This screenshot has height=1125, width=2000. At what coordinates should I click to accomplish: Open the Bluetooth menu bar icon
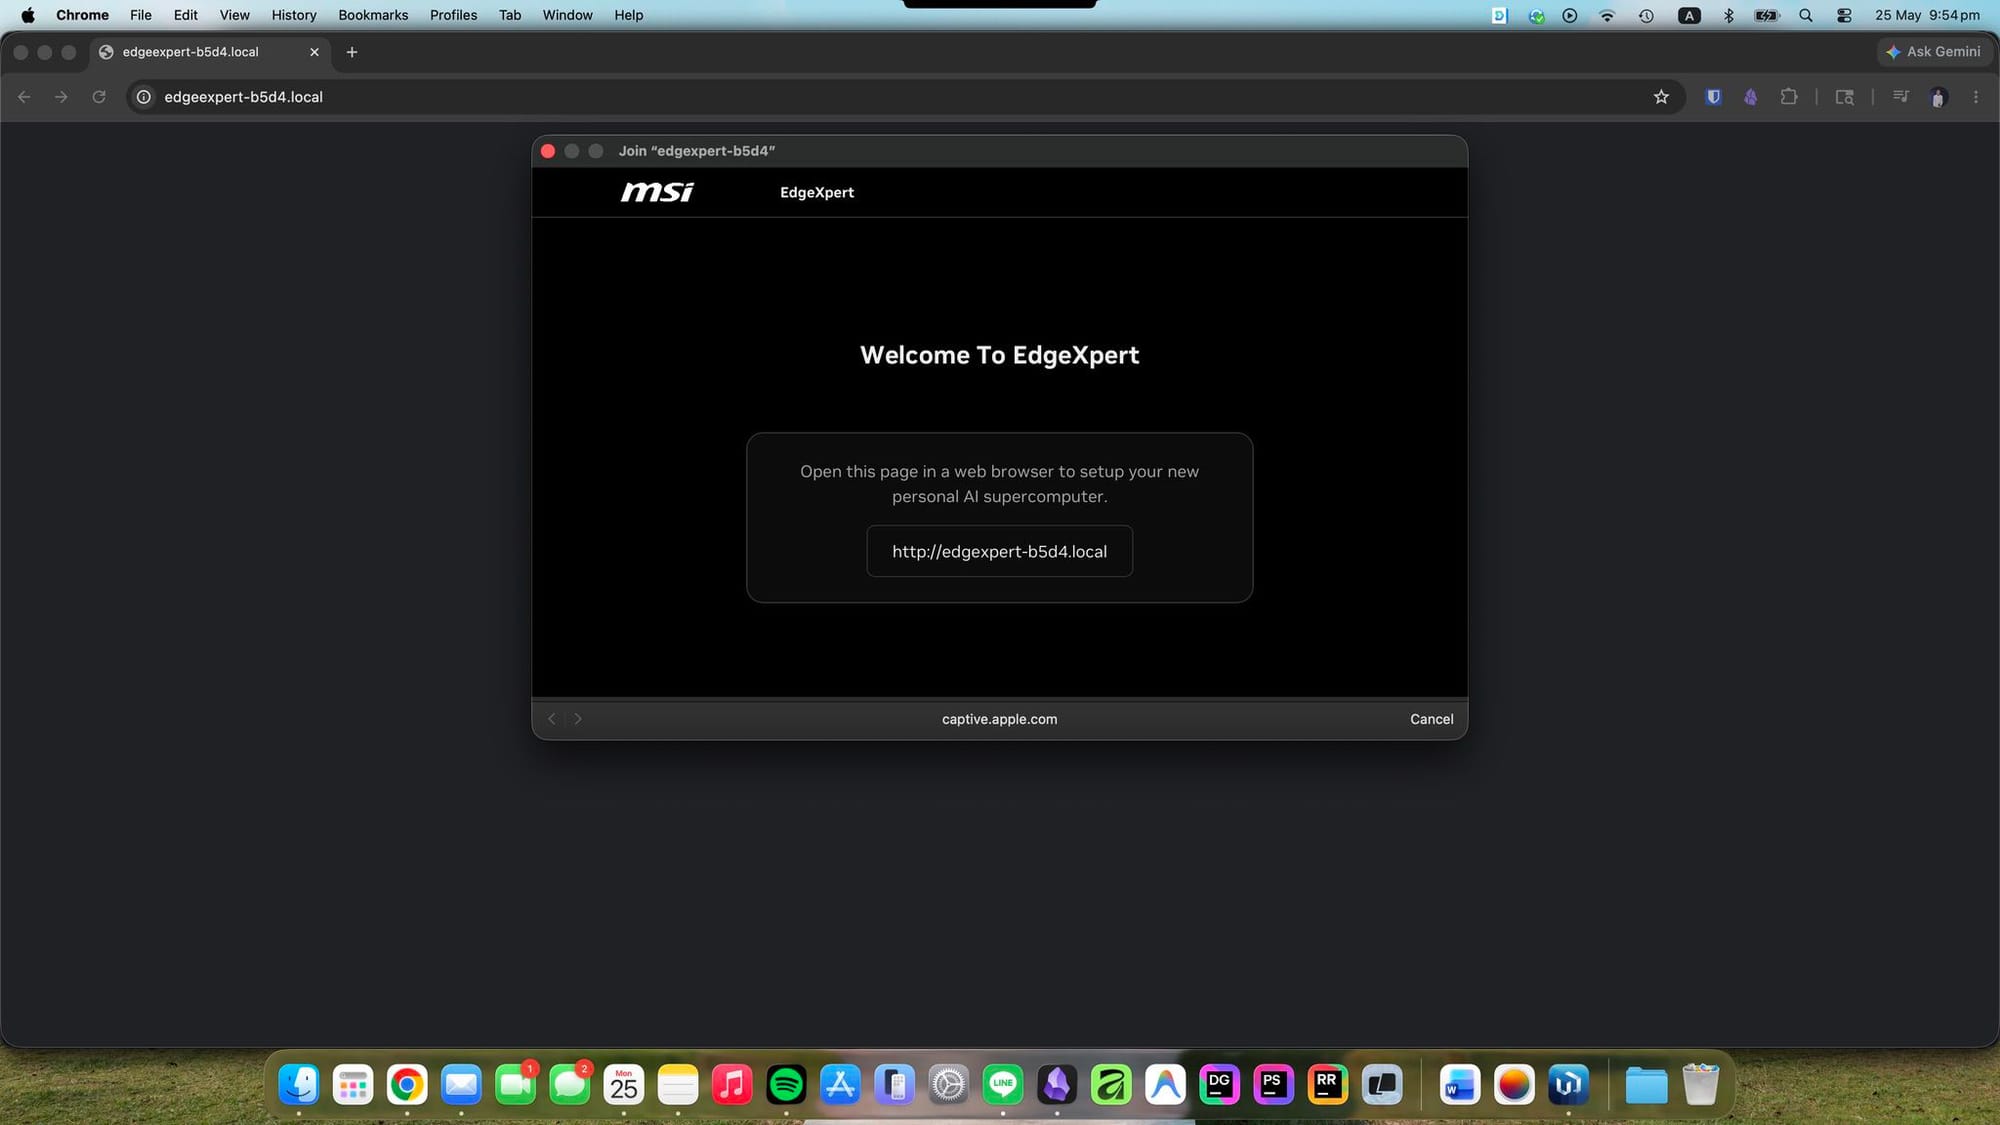pos(1728,15)
